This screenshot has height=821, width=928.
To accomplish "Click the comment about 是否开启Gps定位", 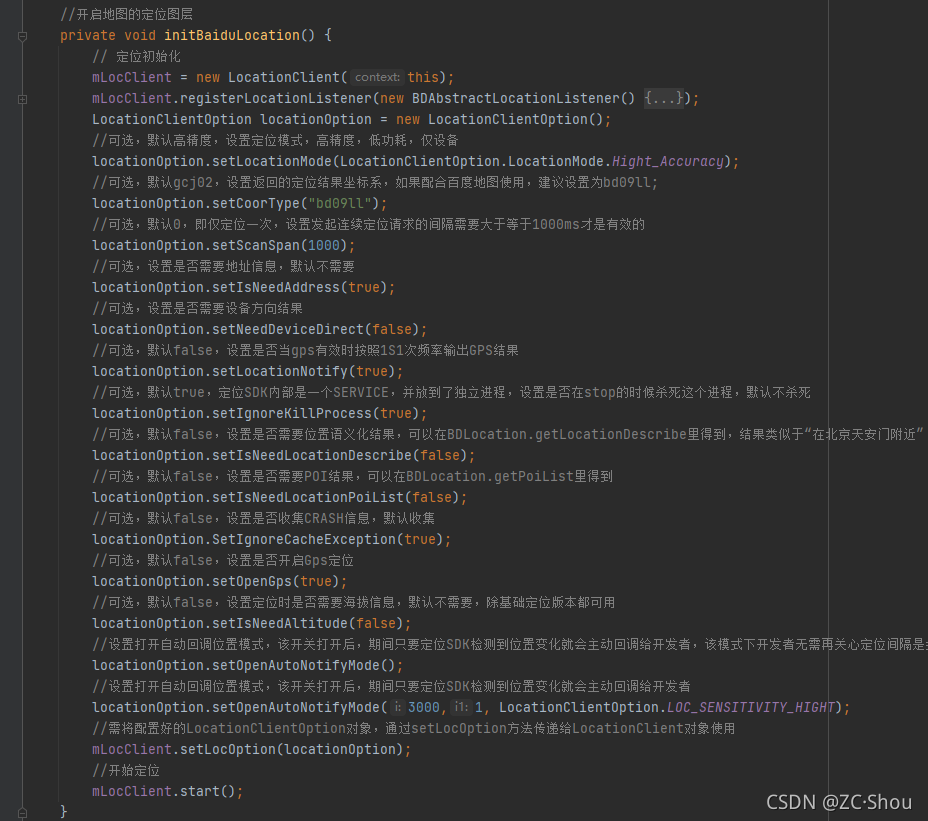I will coord(223,561).
